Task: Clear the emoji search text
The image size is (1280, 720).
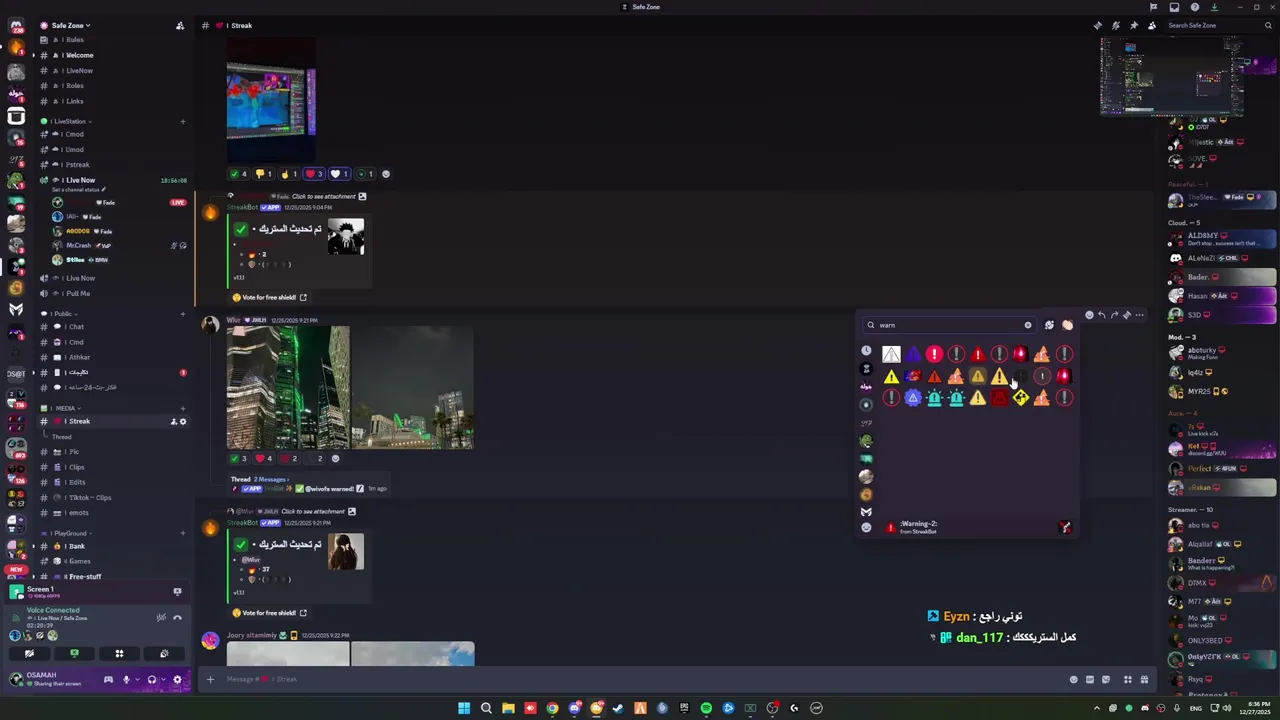Action: point(1027,325)
